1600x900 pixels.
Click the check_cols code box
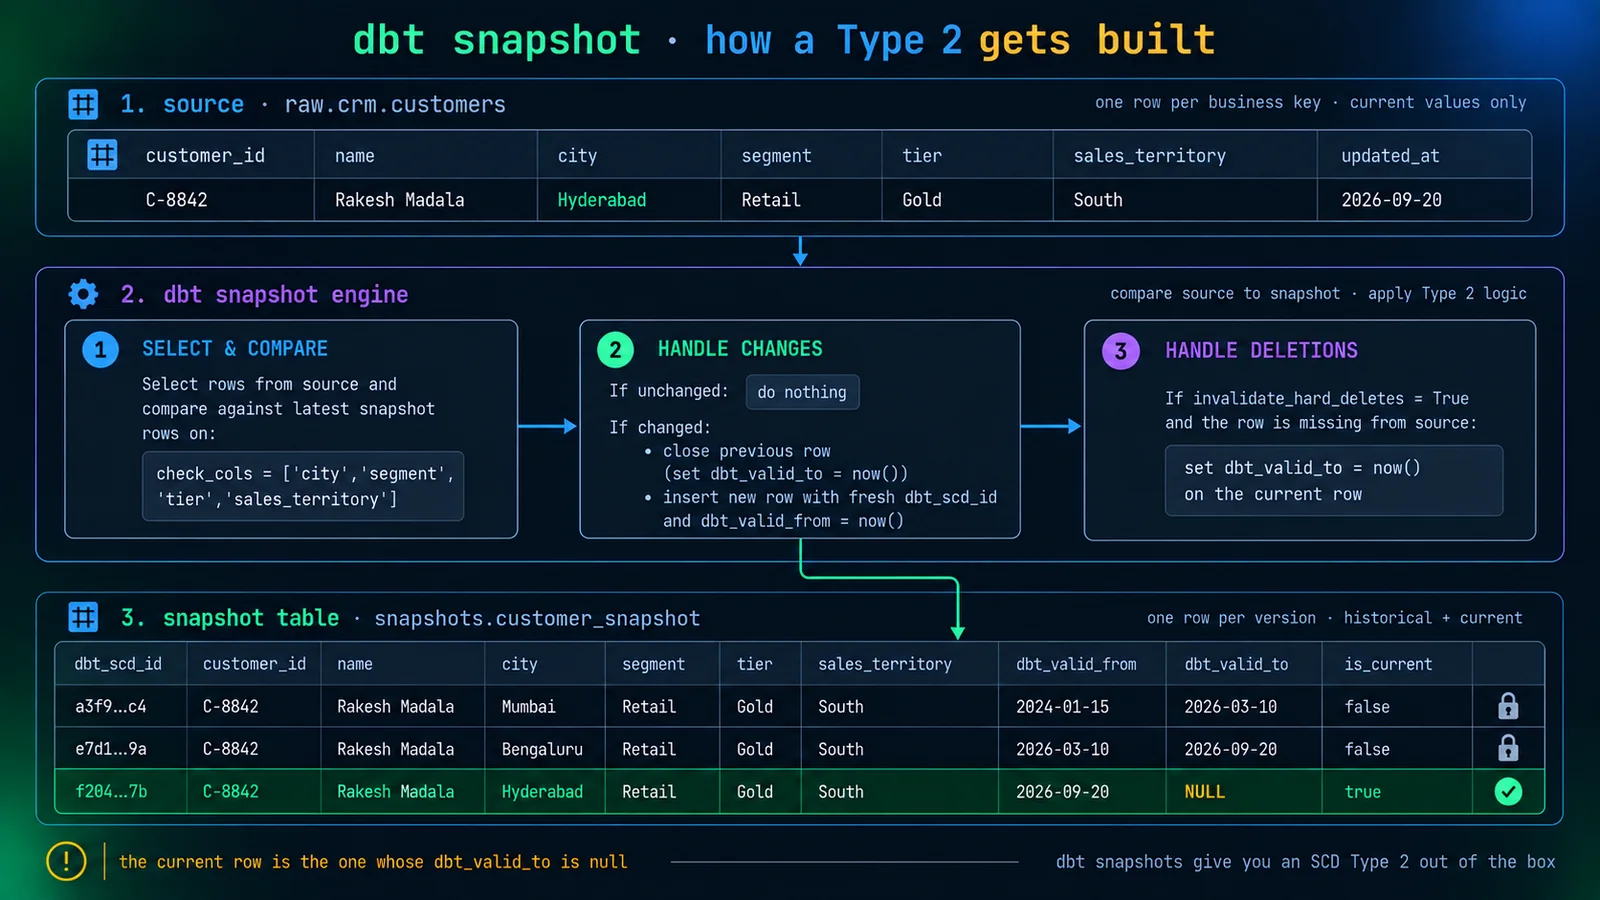(x=303, y=486)
